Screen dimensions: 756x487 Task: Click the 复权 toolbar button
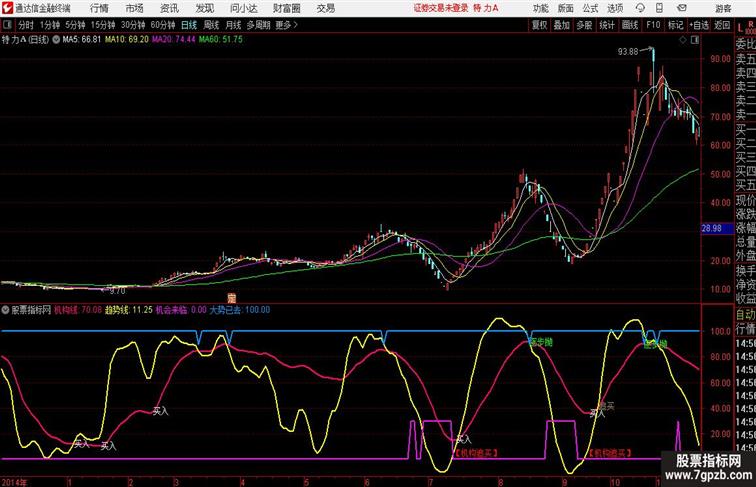pos(540,25)
